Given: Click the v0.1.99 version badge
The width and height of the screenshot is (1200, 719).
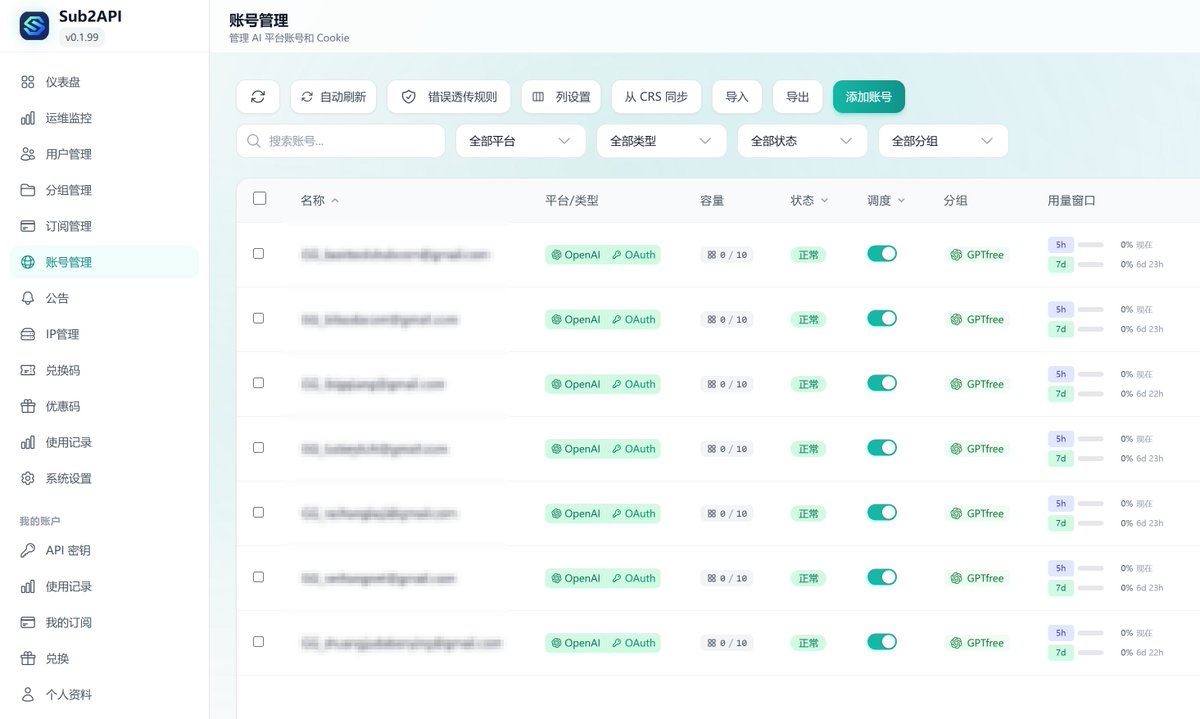Looking at the screenshot, I should 82,38.
